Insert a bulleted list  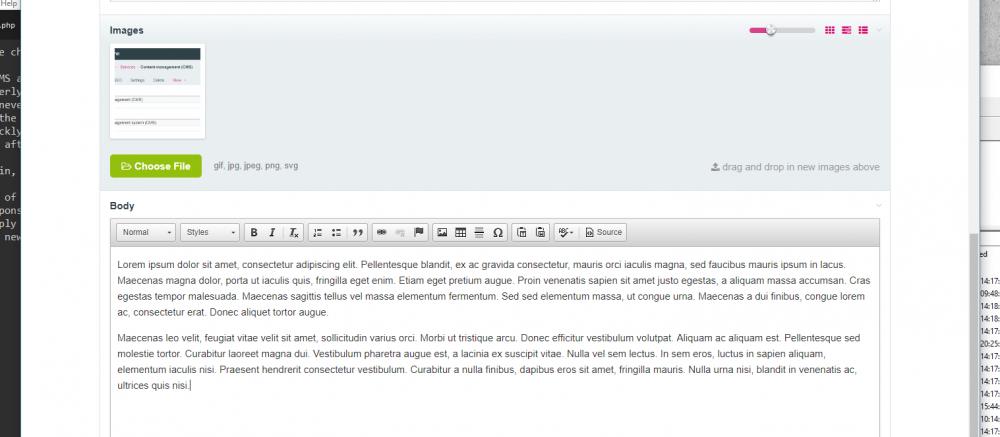(337, 232)
